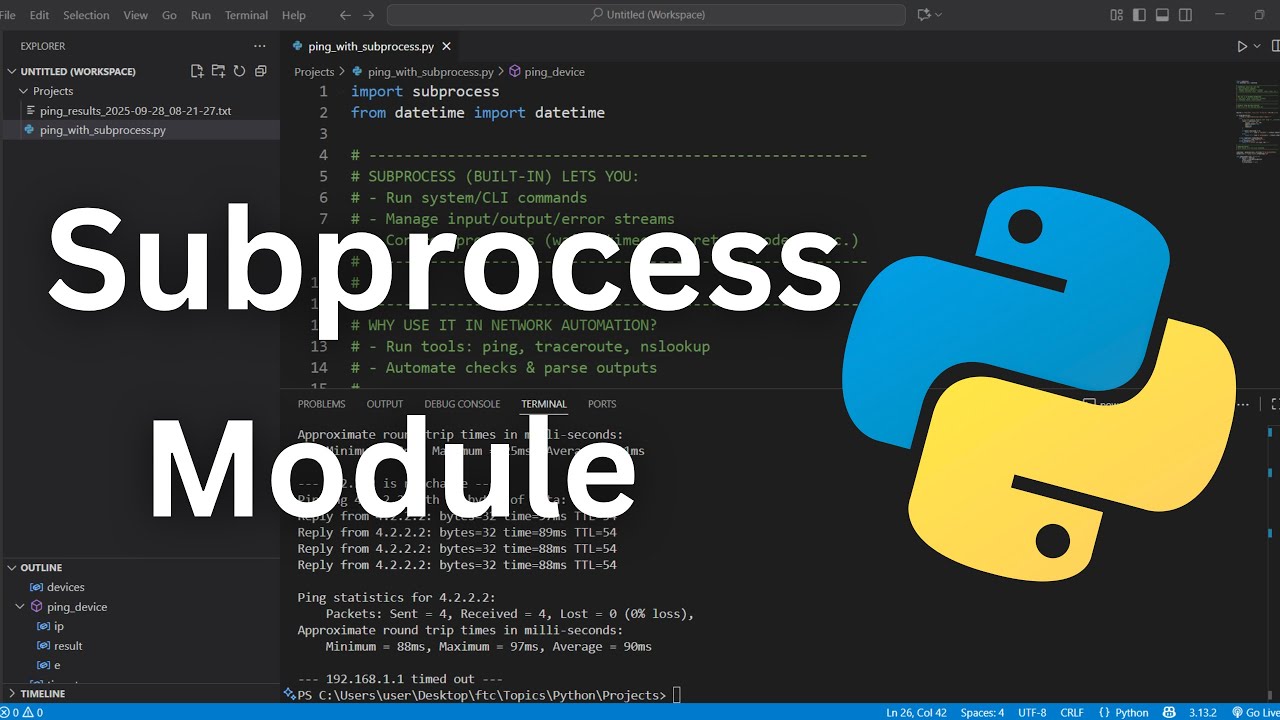Refresh the Explorer file tree
This screenshot has height=720, width=1280.
[239, 71]
